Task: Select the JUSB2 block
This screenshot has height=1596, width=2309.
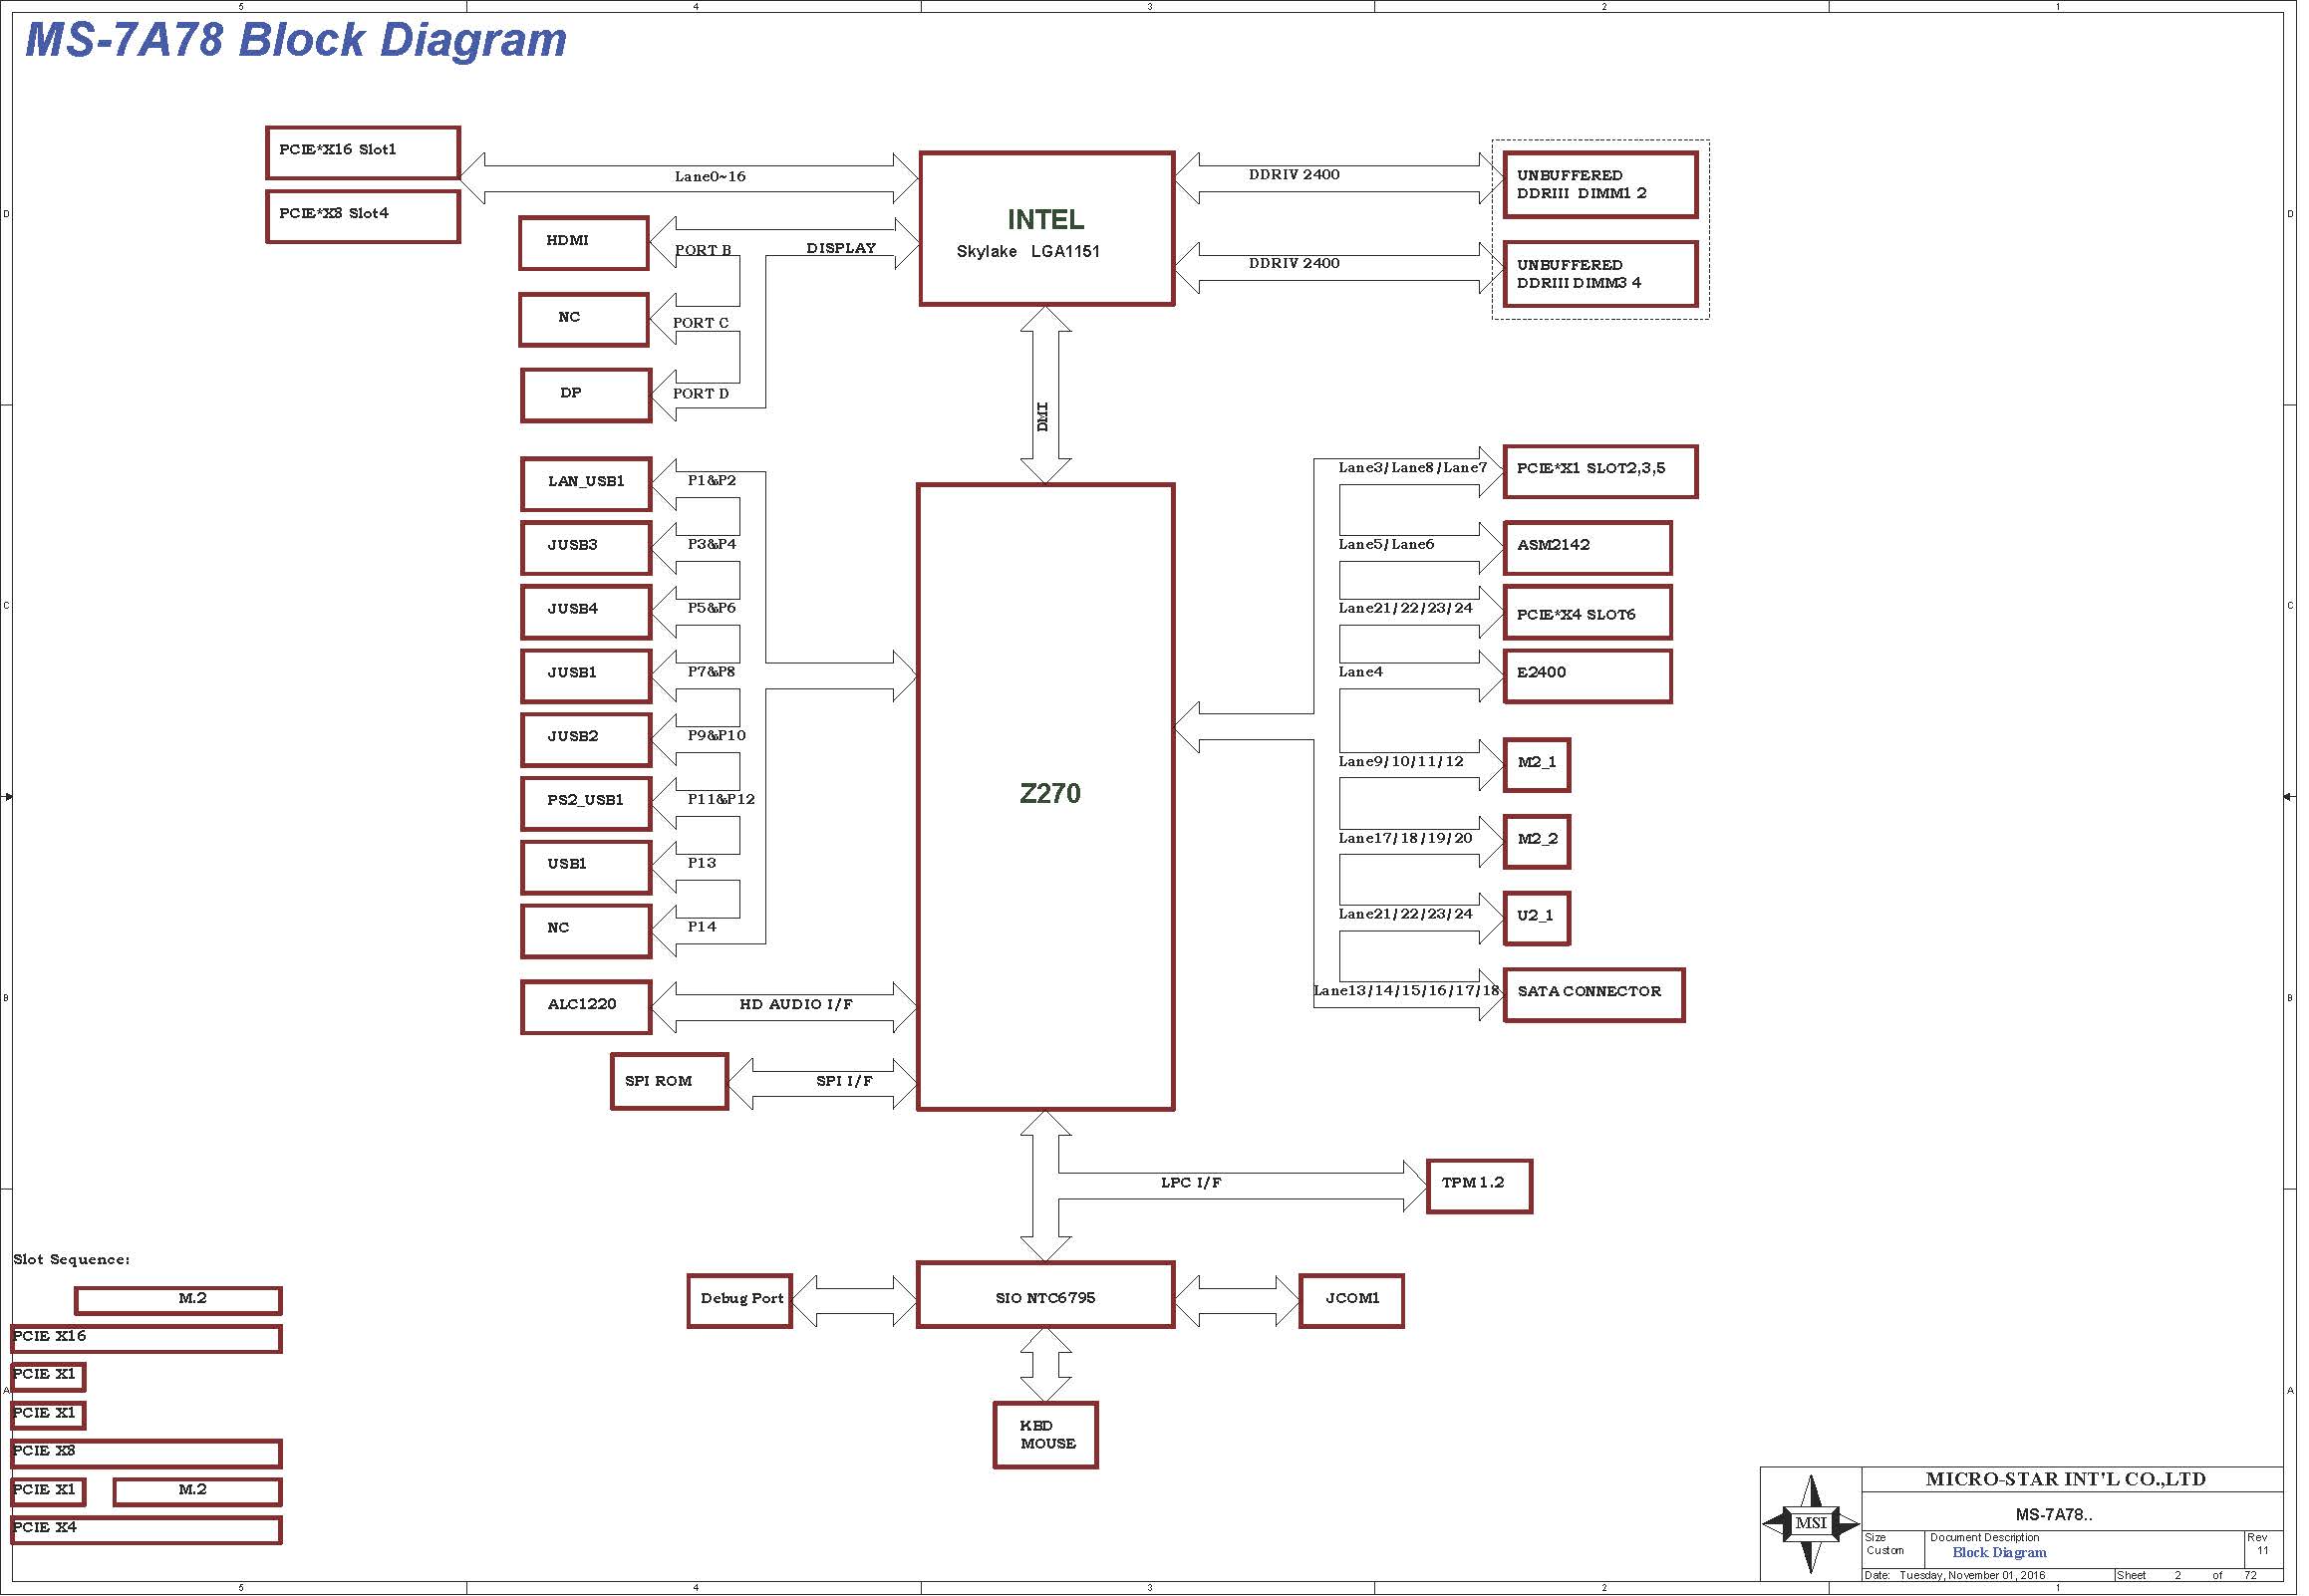Action: (587, 740)
